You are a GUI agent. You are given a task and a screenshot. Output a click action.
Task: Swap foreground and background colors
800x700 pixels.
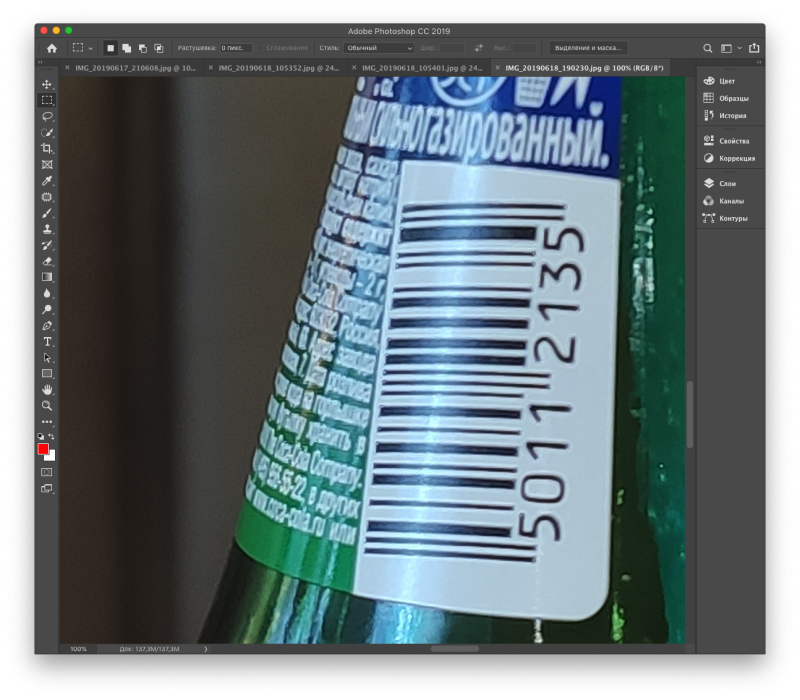(52, 436)
